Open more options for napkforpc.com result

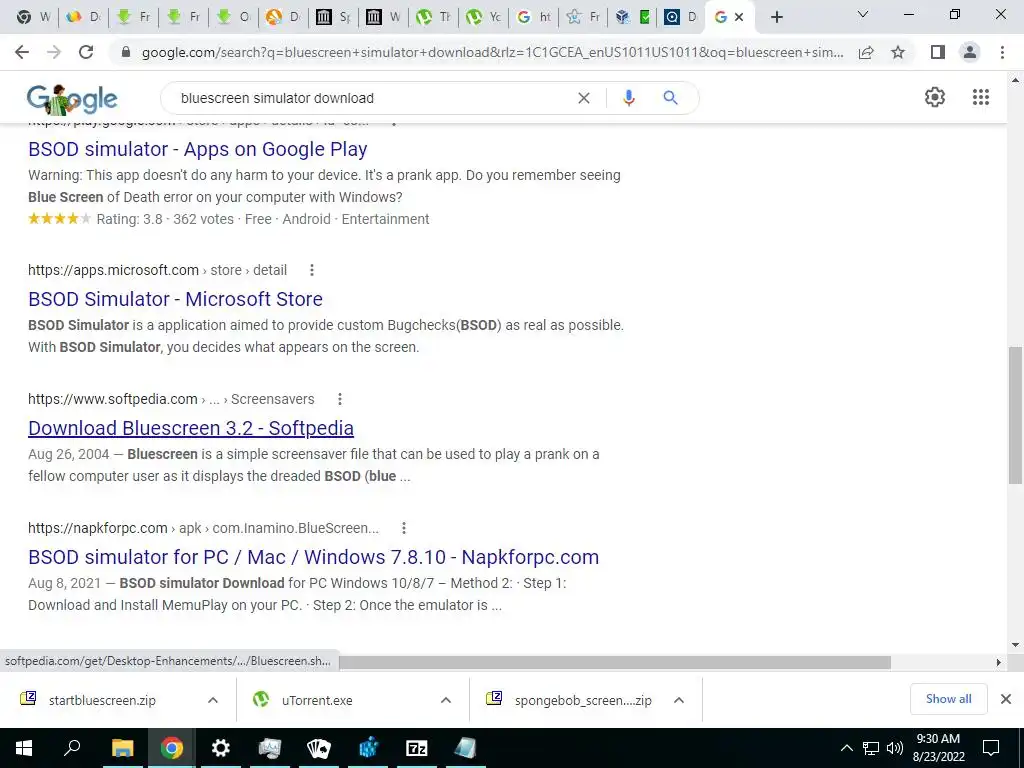[x=404, y=528]
